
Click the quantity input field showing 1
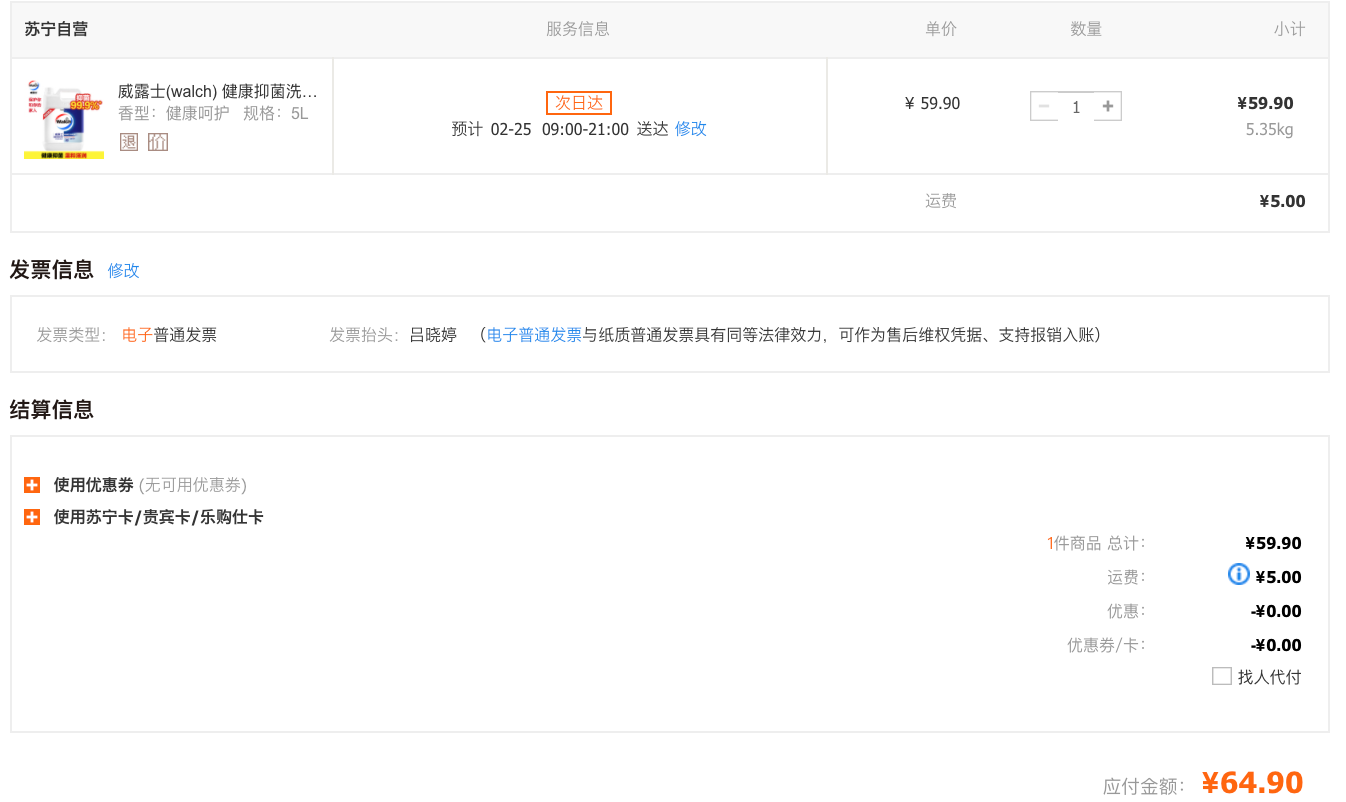point(1076,106)
